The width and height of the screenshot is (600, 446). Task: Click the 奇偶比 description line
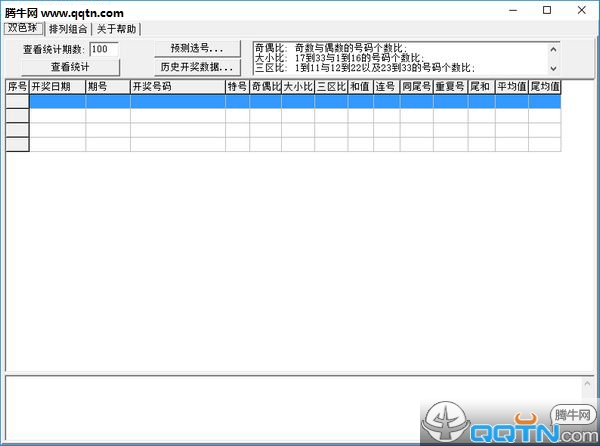point(331,48)
